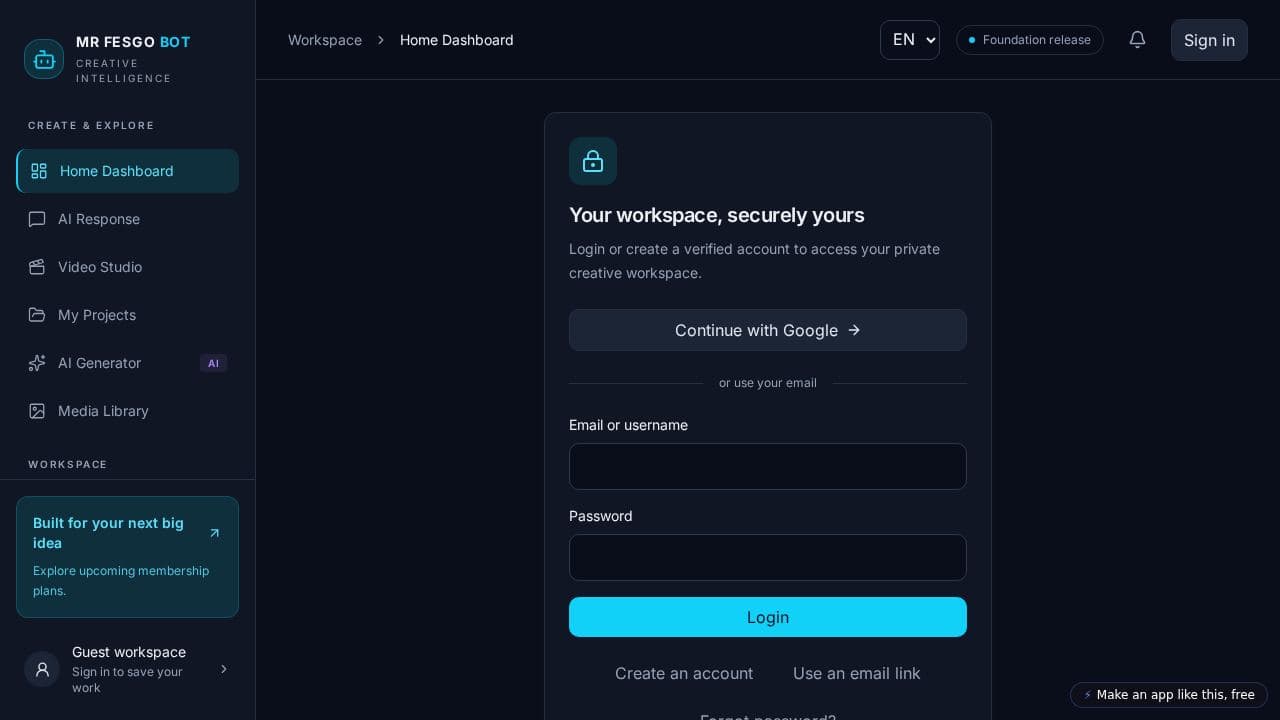Click the AI Response chat icon
The image size is (1280, 720).
(37, 219)
